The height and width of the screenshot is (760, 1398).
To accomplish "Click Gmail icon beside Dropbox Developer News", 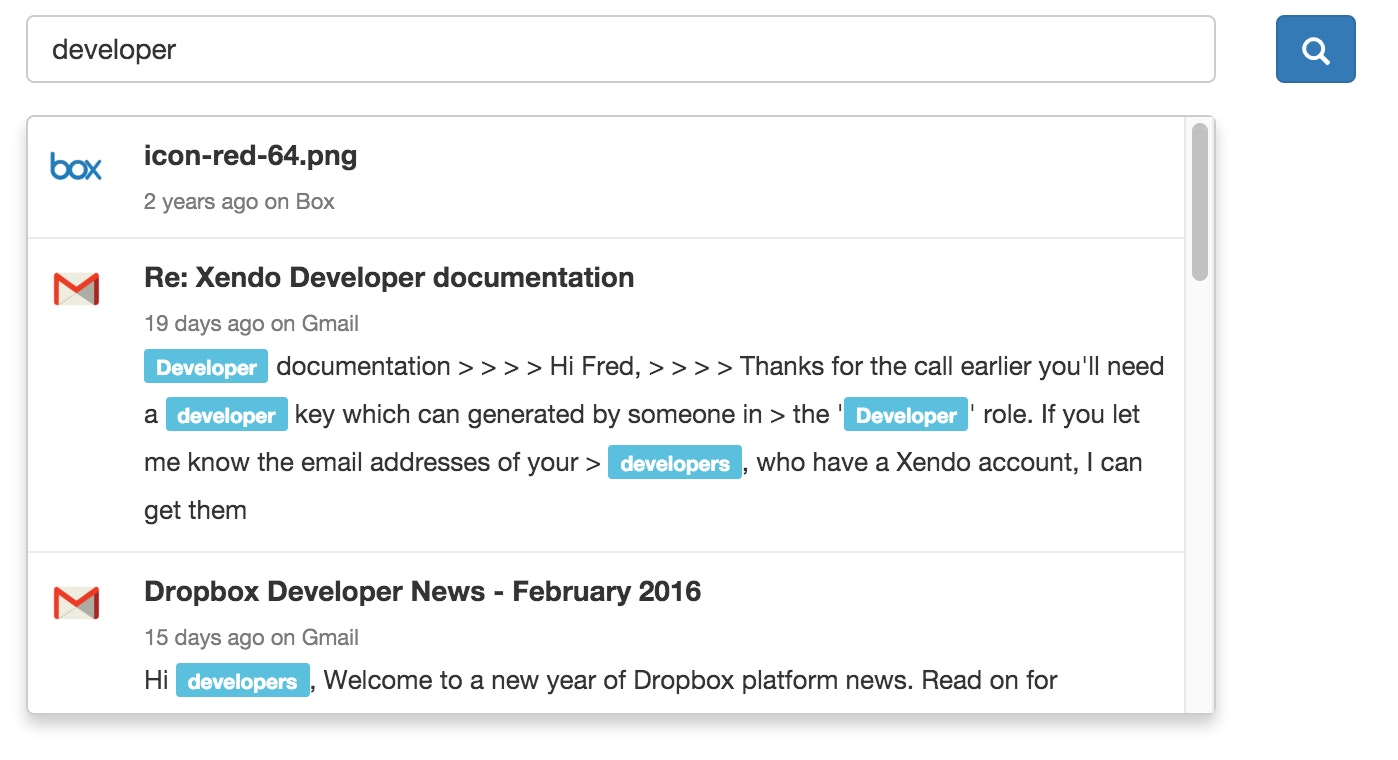I will click(x=76, y=603).
